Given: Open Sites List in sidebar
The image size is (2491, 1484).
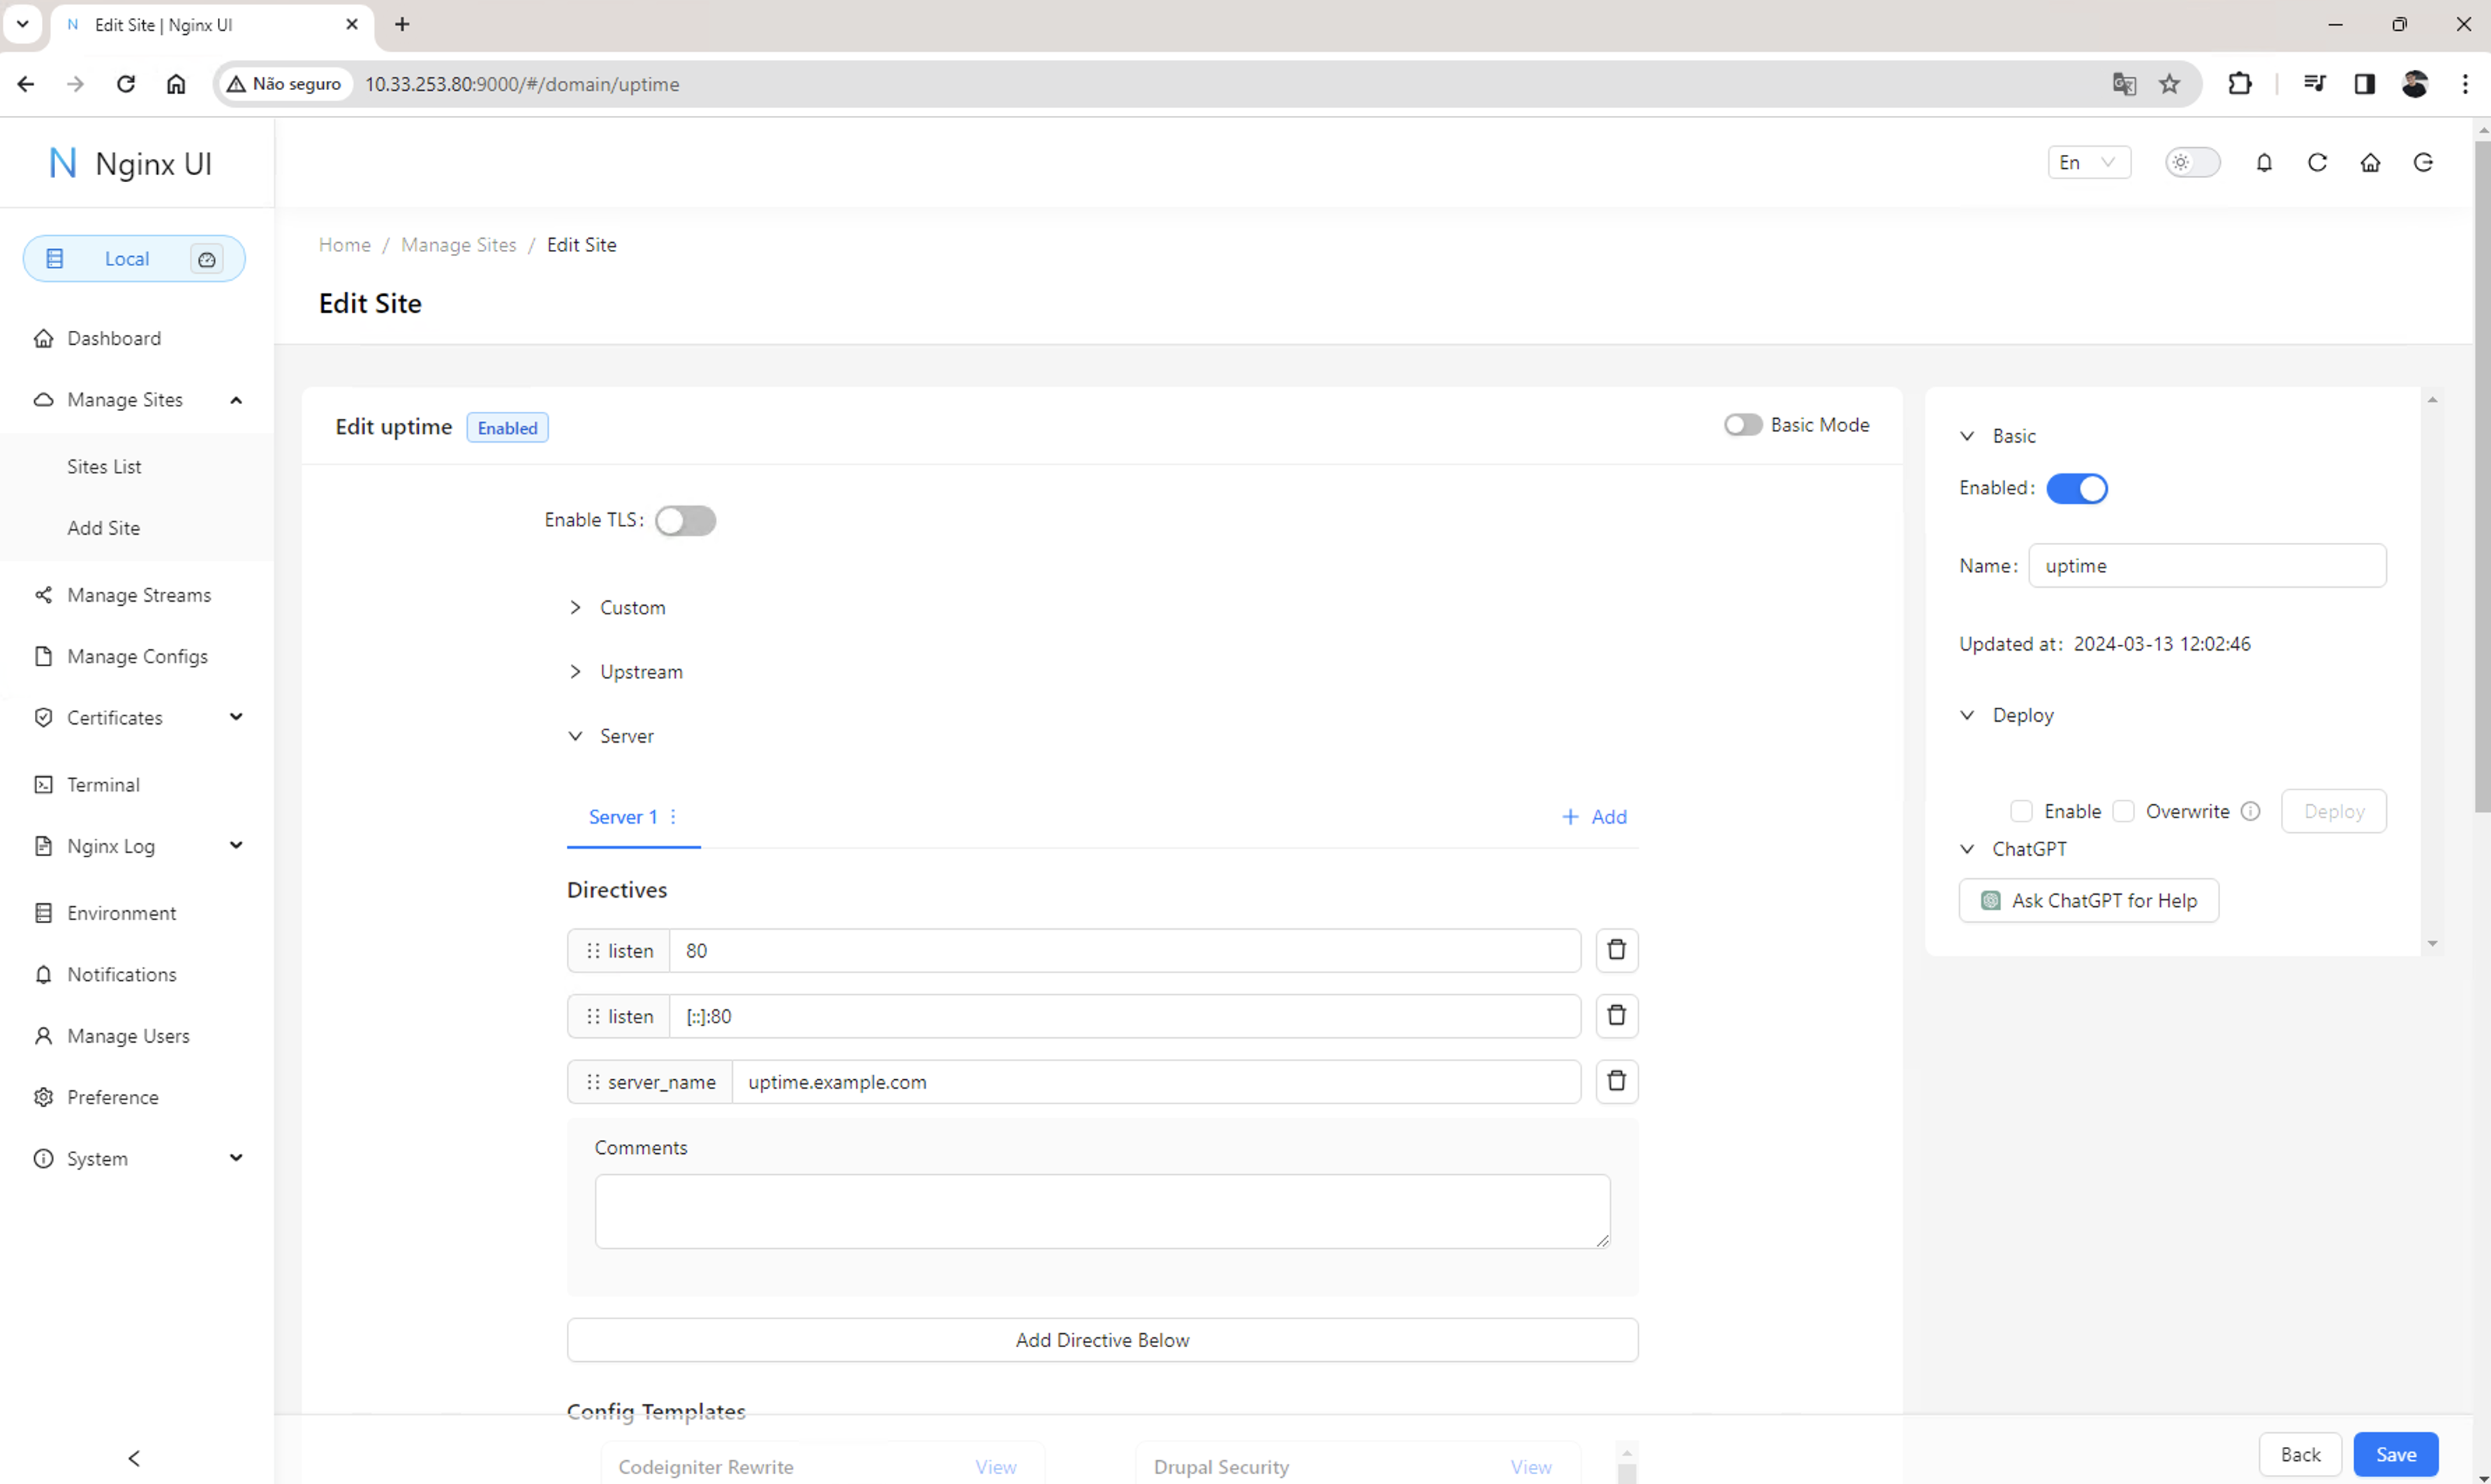Looking at the screenshot, I should coord(137,467).
